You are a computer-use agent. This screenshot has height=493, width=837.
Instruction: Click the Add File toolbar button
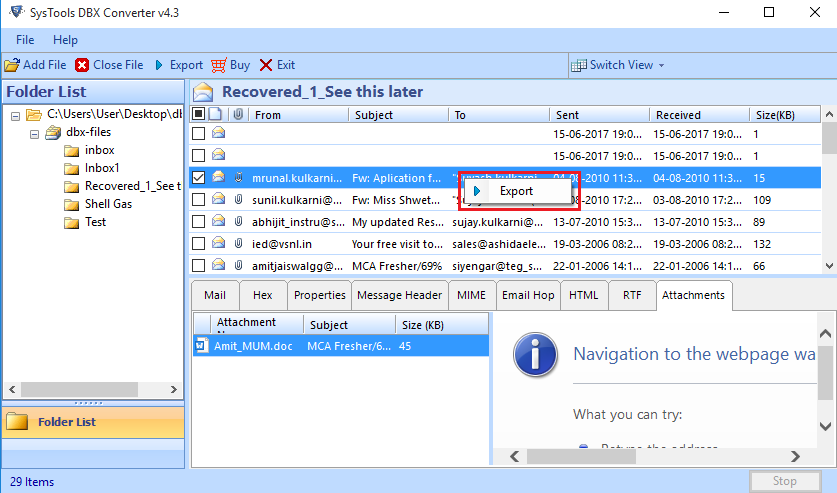[x=35, y=65]
